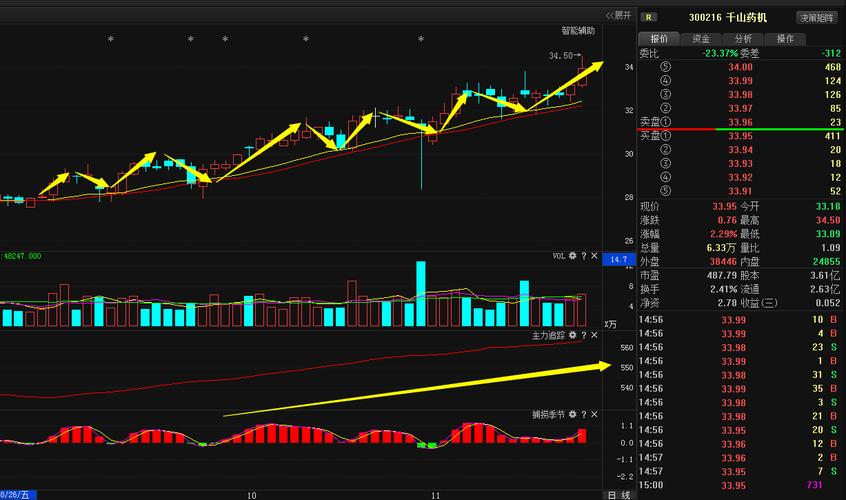Click the 决策矩阵 button
Image resolution: width=846 pixels, height=500 pixels.
pyautogui.click(x=816, y=17)
